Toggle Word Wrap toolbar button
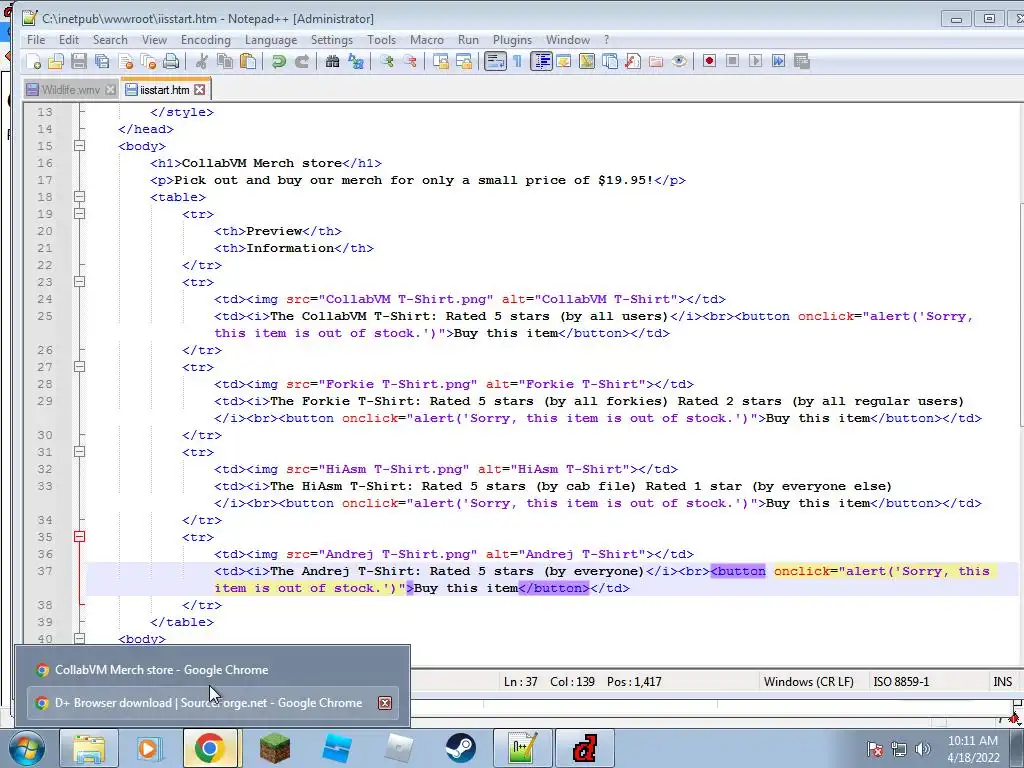This screenshot has width=1024, height=768. click(495, 61)
